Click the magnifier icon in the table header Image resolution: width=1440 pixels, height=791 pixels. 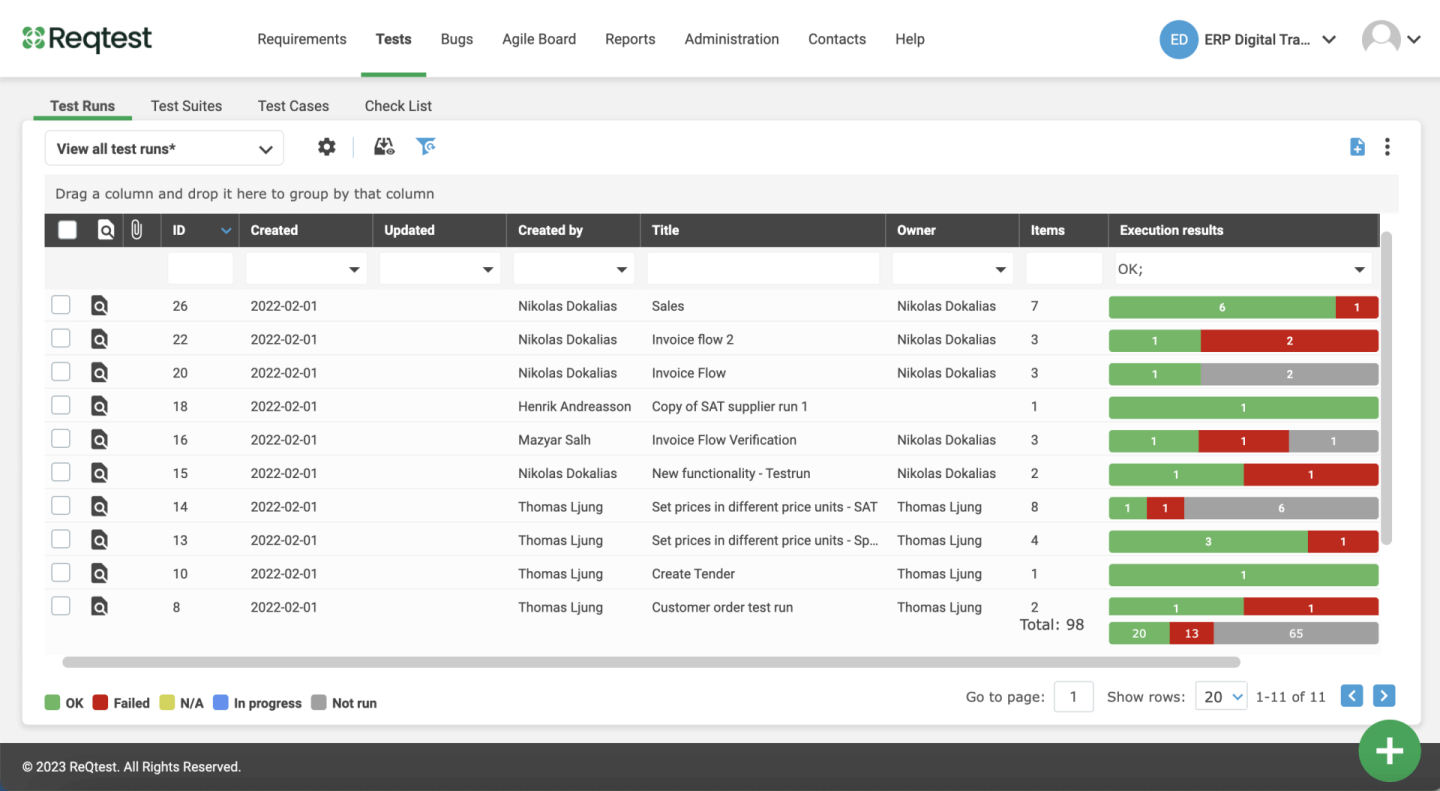[106, 230]
